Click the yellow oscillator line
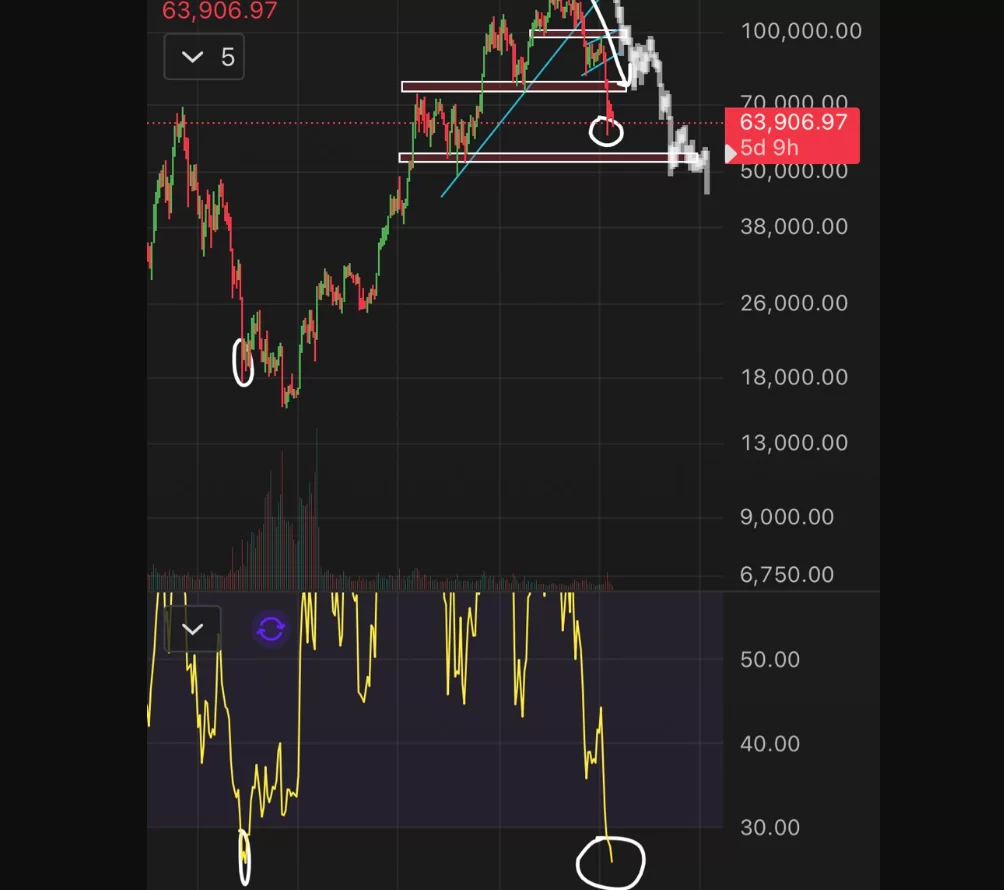The image size is (1004, 890). 360,670
